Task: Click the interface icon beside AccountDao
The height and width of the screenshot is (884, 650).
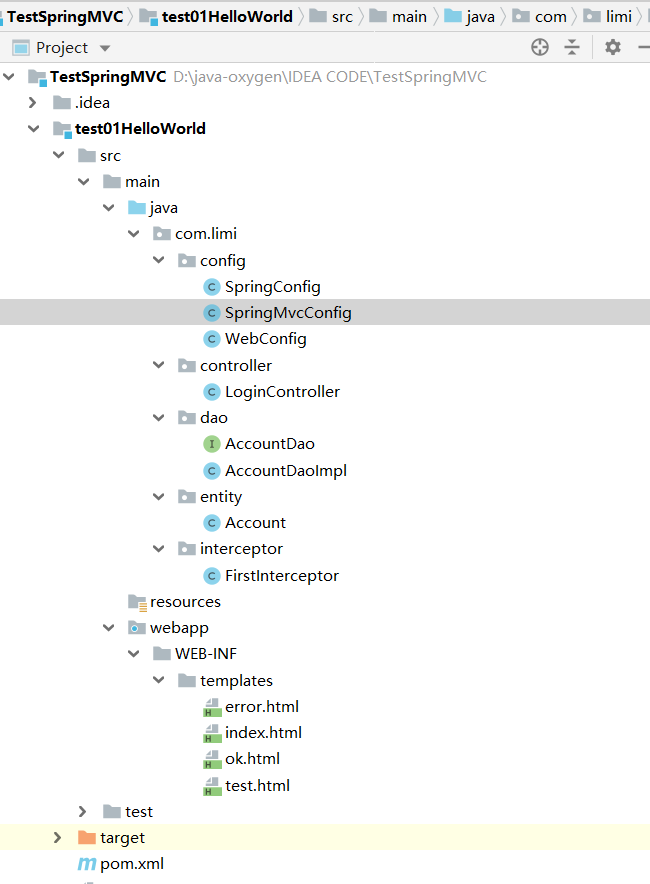Action: click(214, 443)
